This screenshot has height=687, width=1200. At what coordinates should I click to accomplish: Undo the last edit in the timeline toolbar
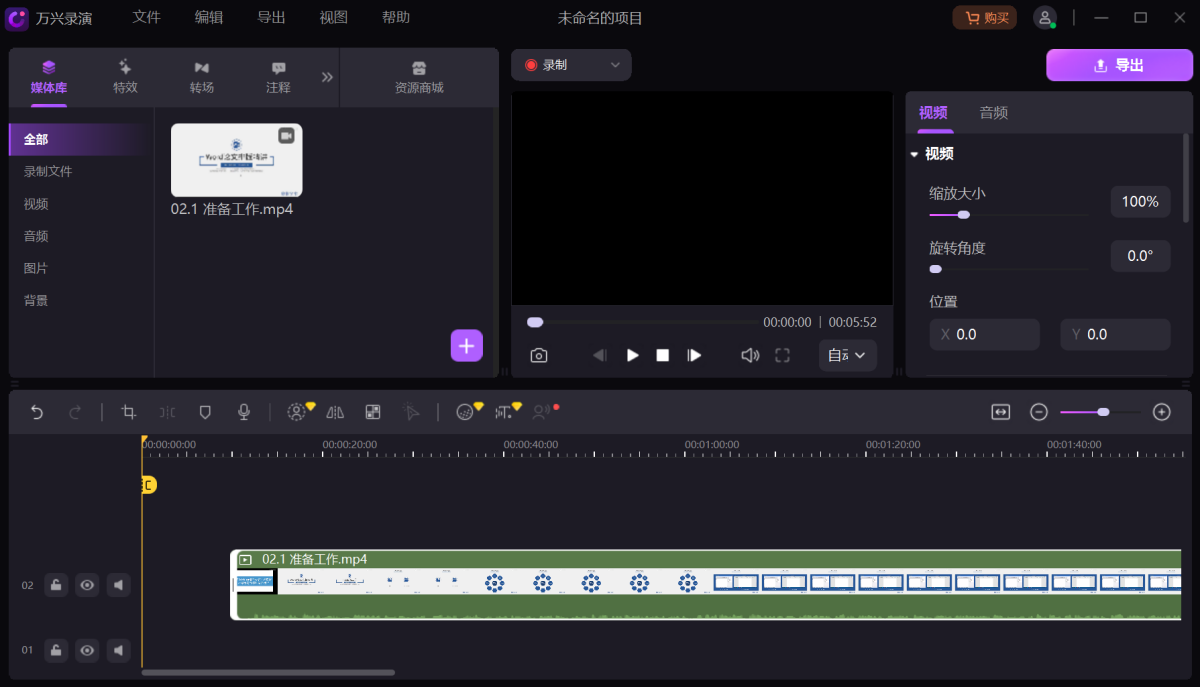tap(37, 412)
